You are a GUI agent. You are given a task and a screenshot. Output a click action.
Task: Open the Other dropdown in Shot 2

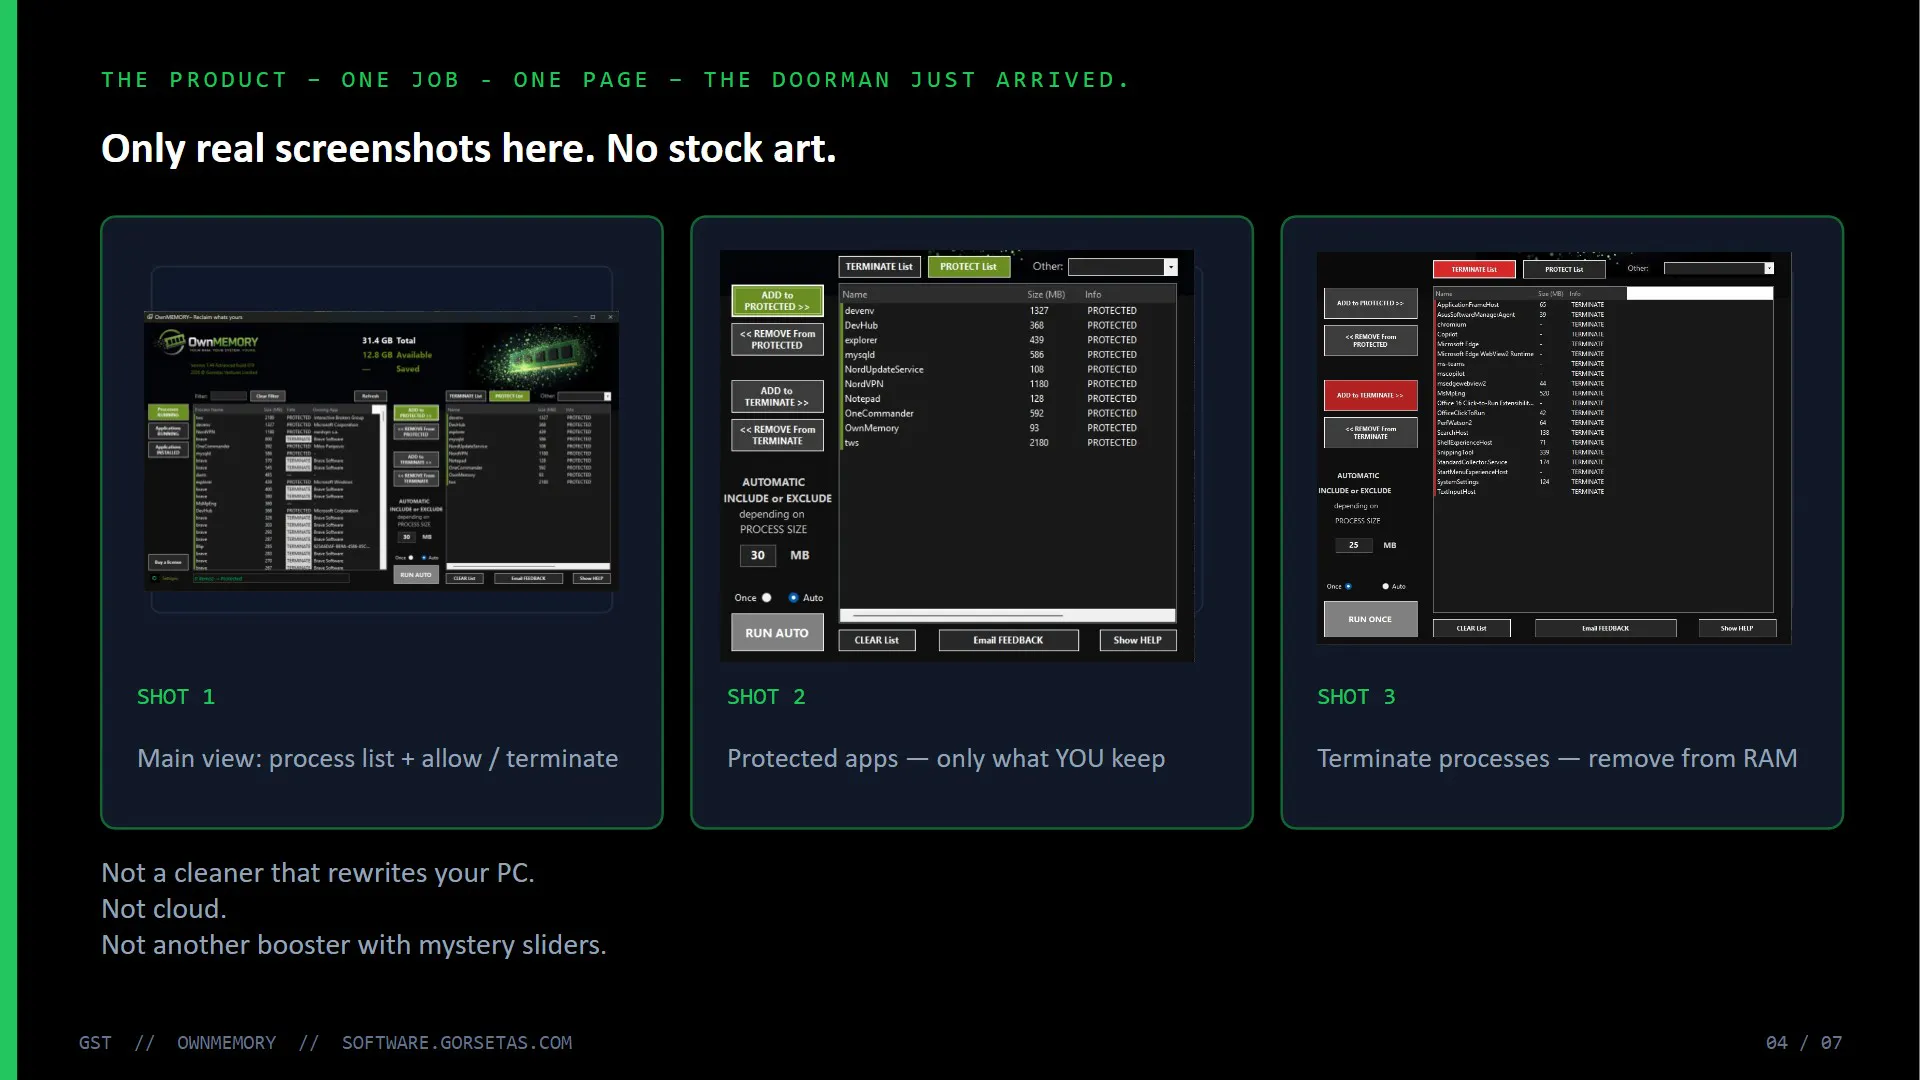(1123, 267)
